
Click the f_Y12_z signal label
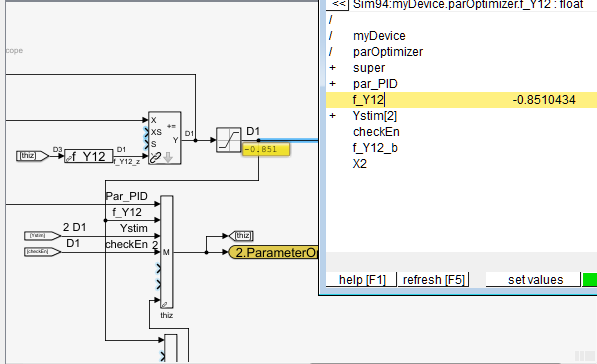[127, 161]
